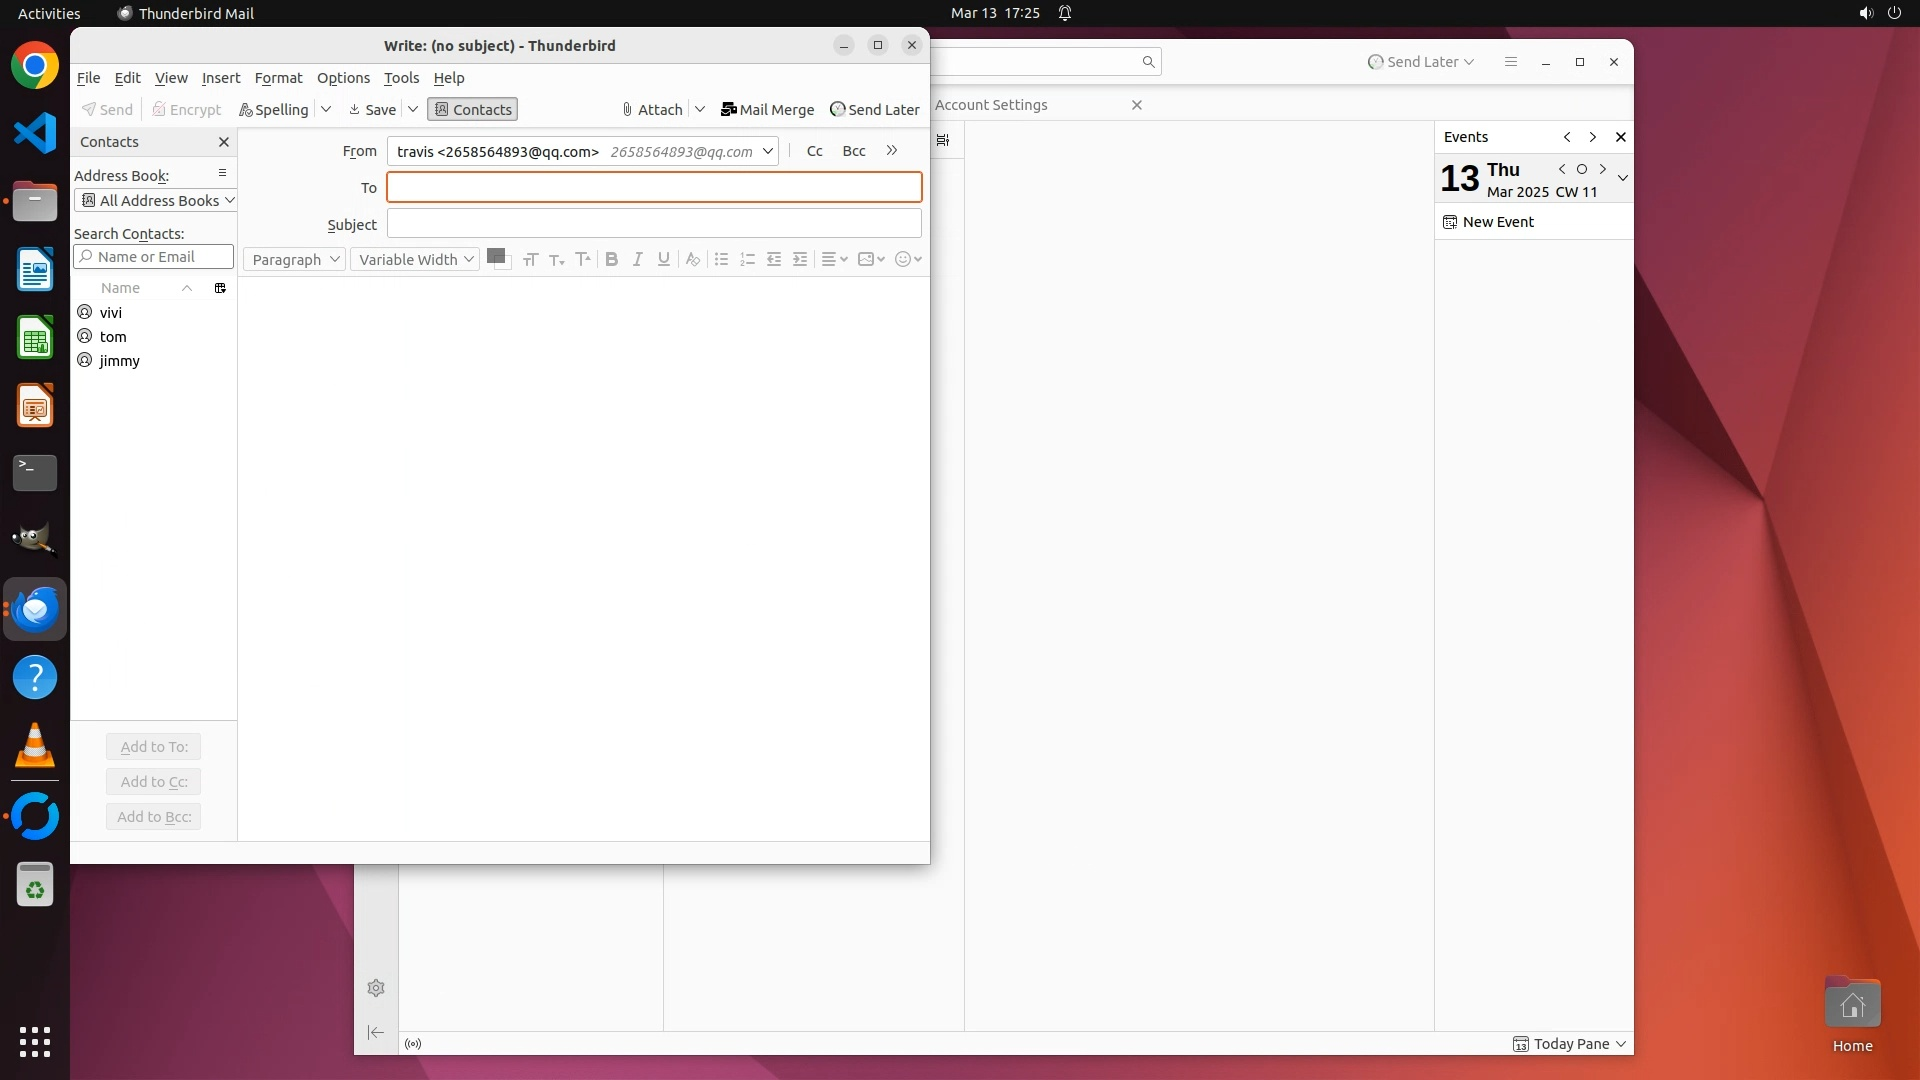
Task: Click the Spelling check button
Action: [x=274, y=110]
